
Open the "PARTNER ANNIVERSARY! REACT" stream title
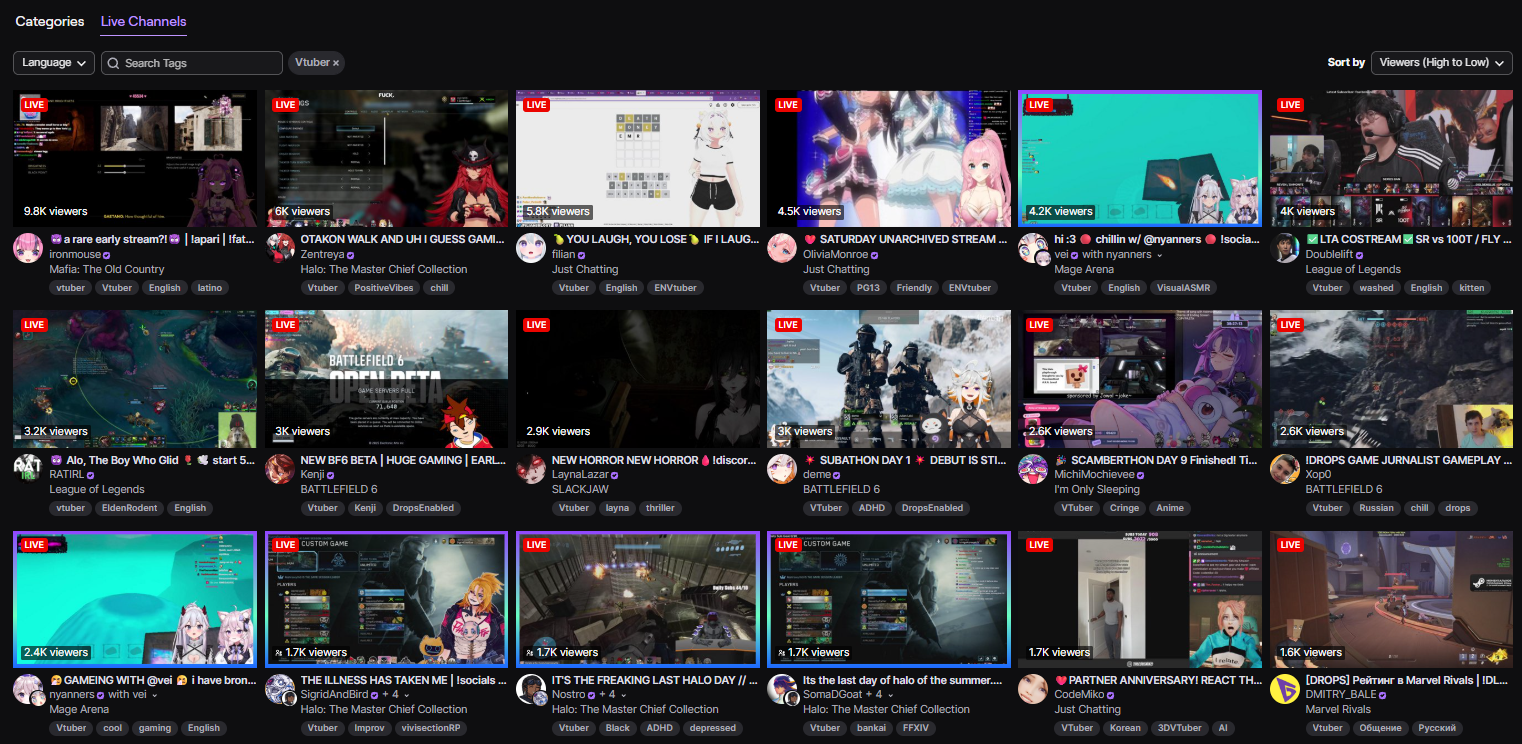pos(1158,680)
